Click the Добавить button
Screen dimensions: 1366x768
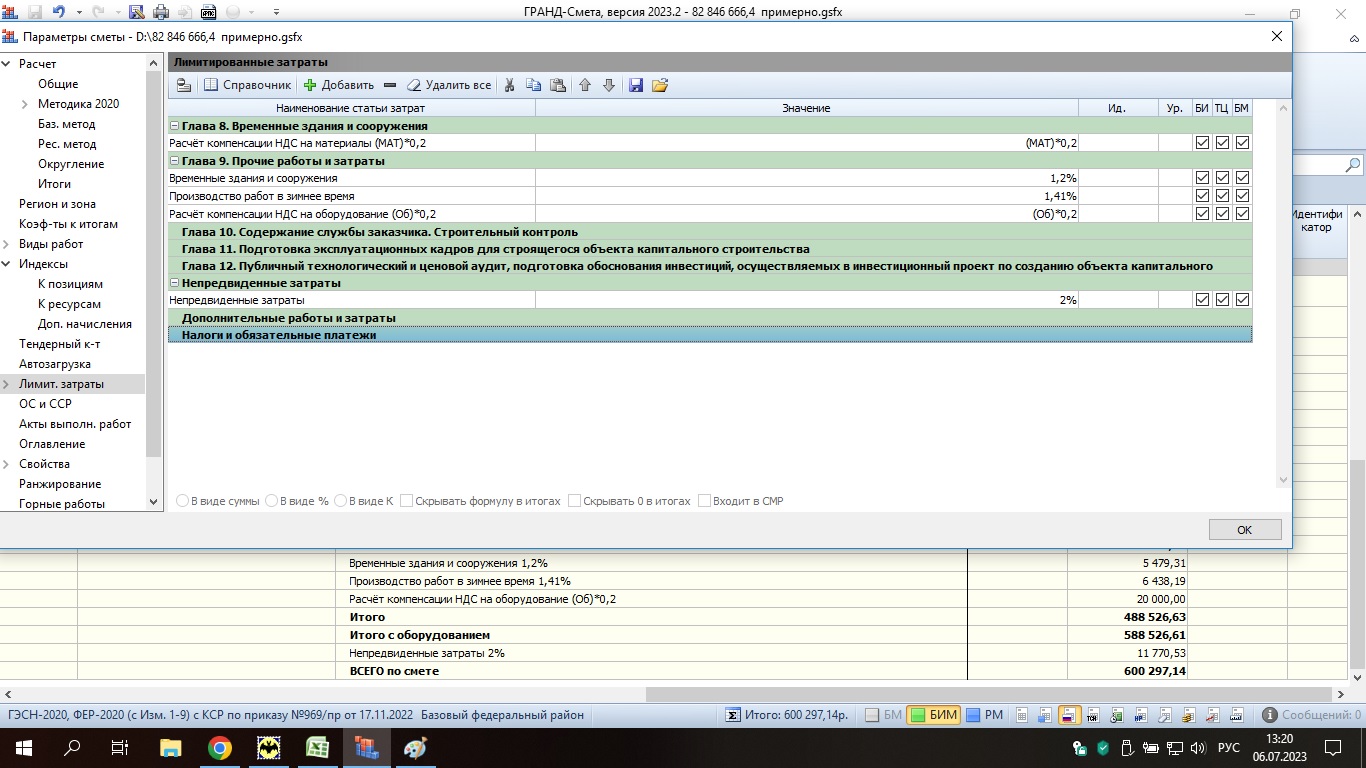pyautogui.click(x=339, y=85)
